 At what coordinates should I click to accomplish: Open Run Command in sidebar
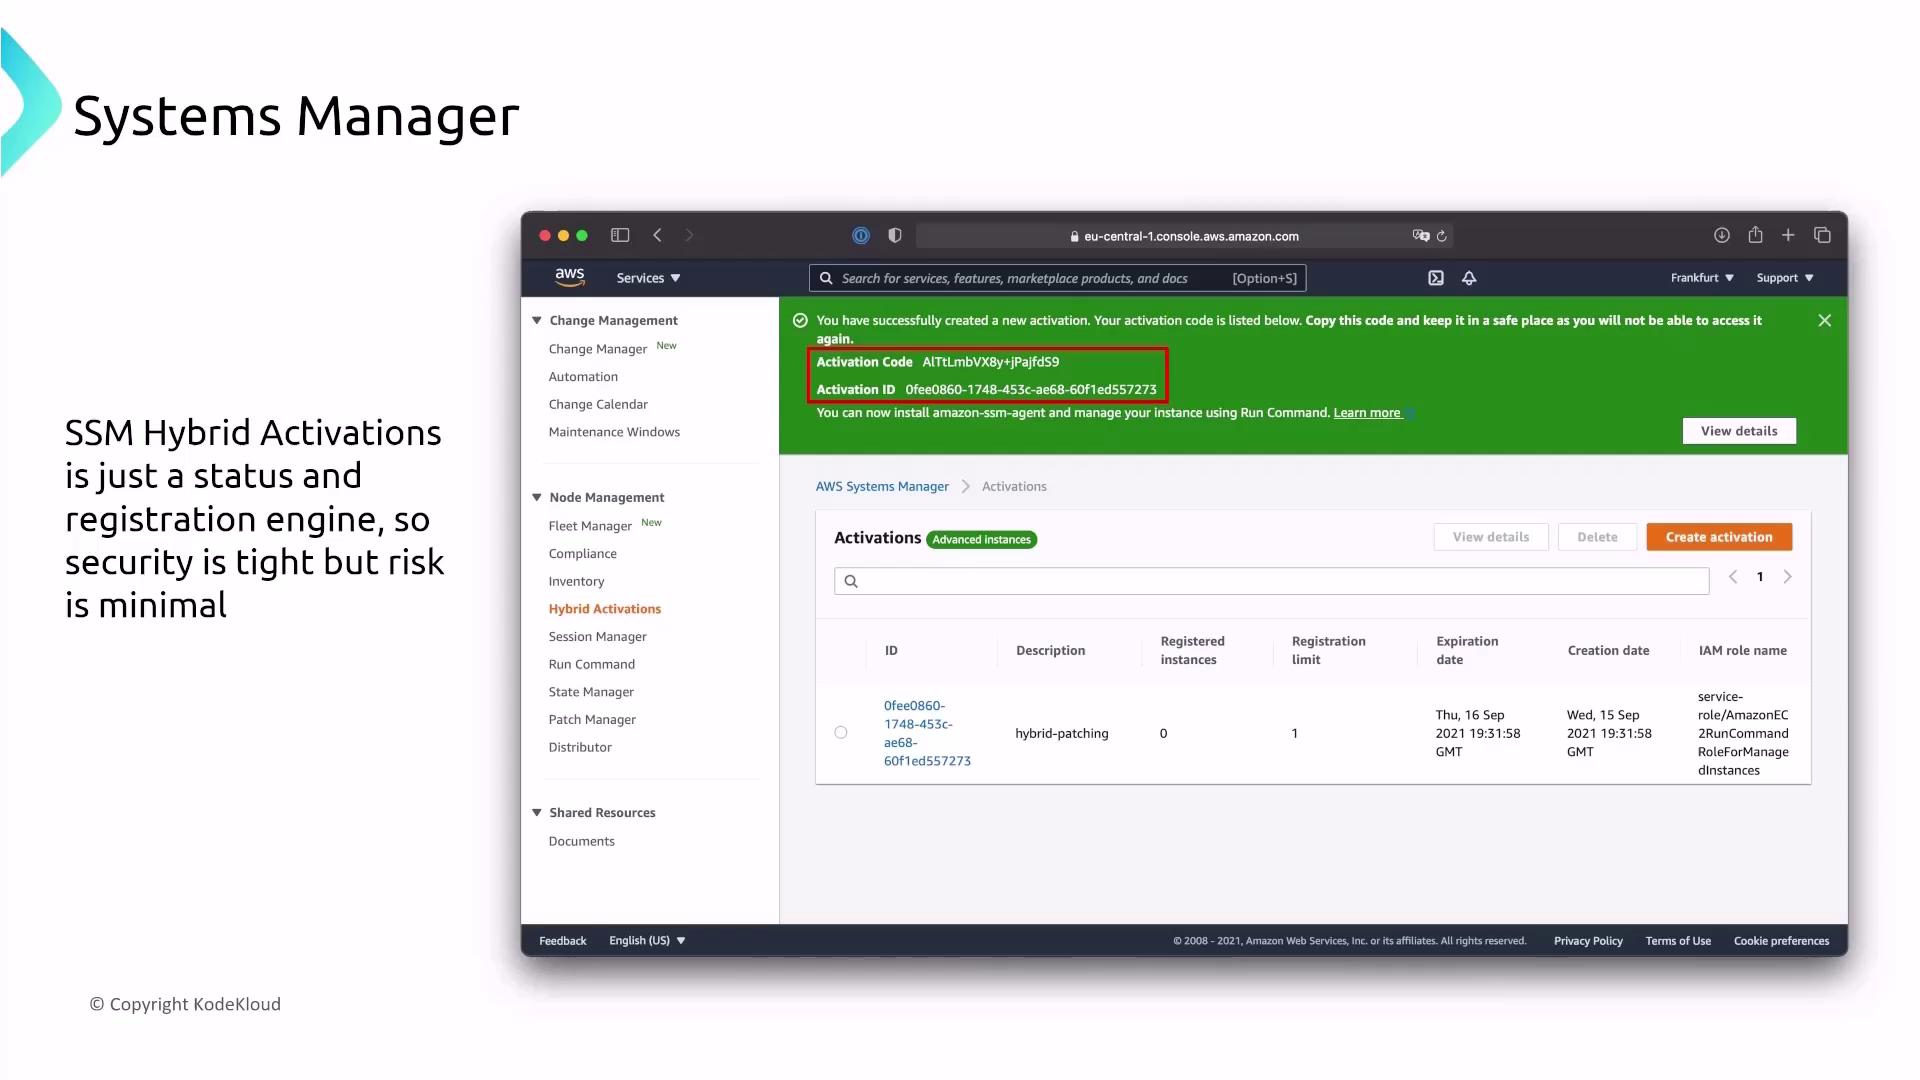(591, 664)
